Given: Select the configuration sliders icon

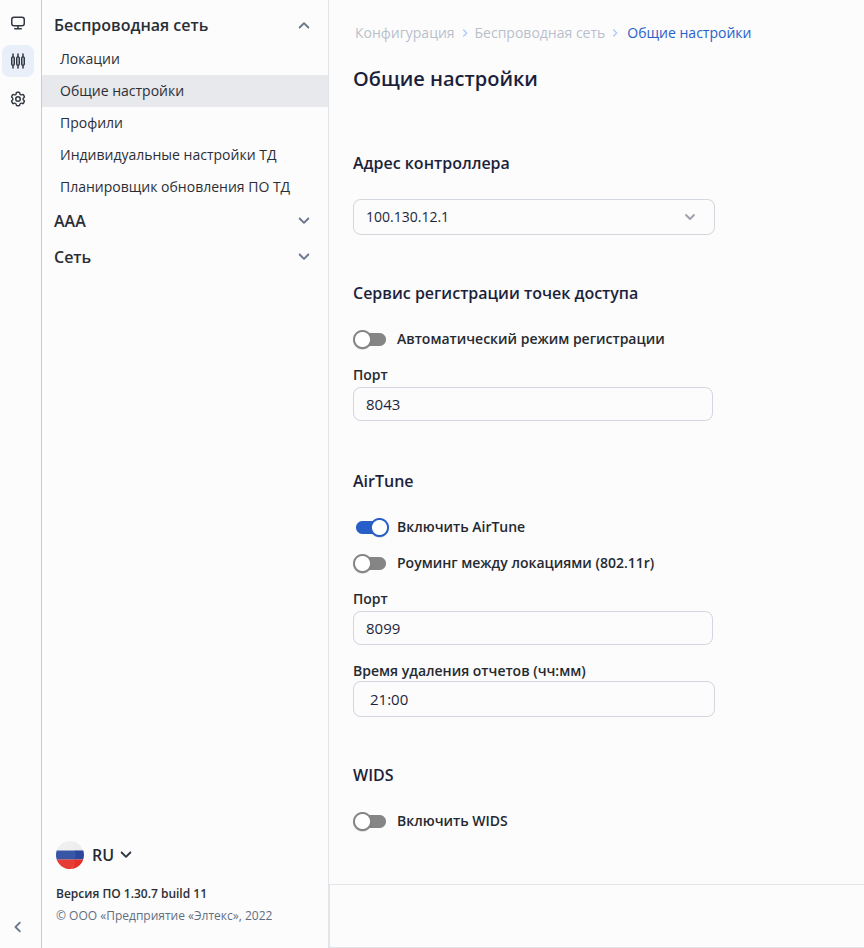Looking at the screenshot, I should (18, 61).
